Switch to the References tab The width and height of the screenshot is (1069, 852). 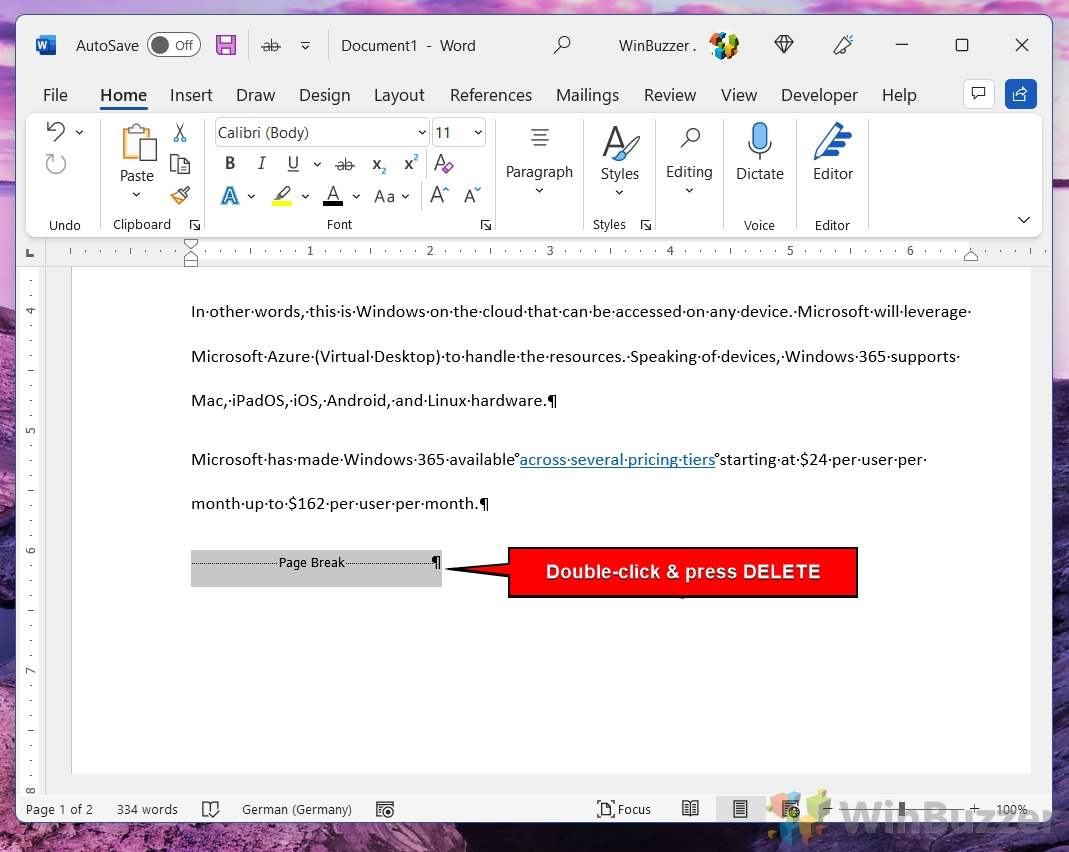point(491,95)
